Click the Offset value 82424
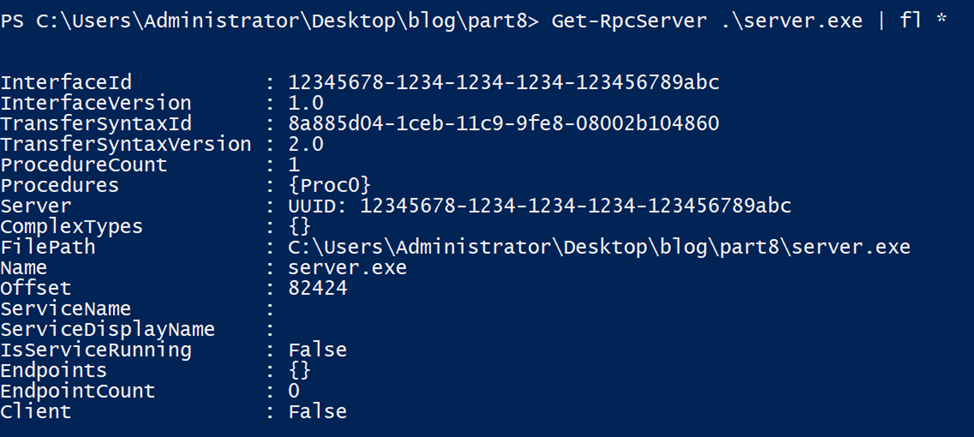Viewport: 974px width, 437px height. click(x=317, y=288)
